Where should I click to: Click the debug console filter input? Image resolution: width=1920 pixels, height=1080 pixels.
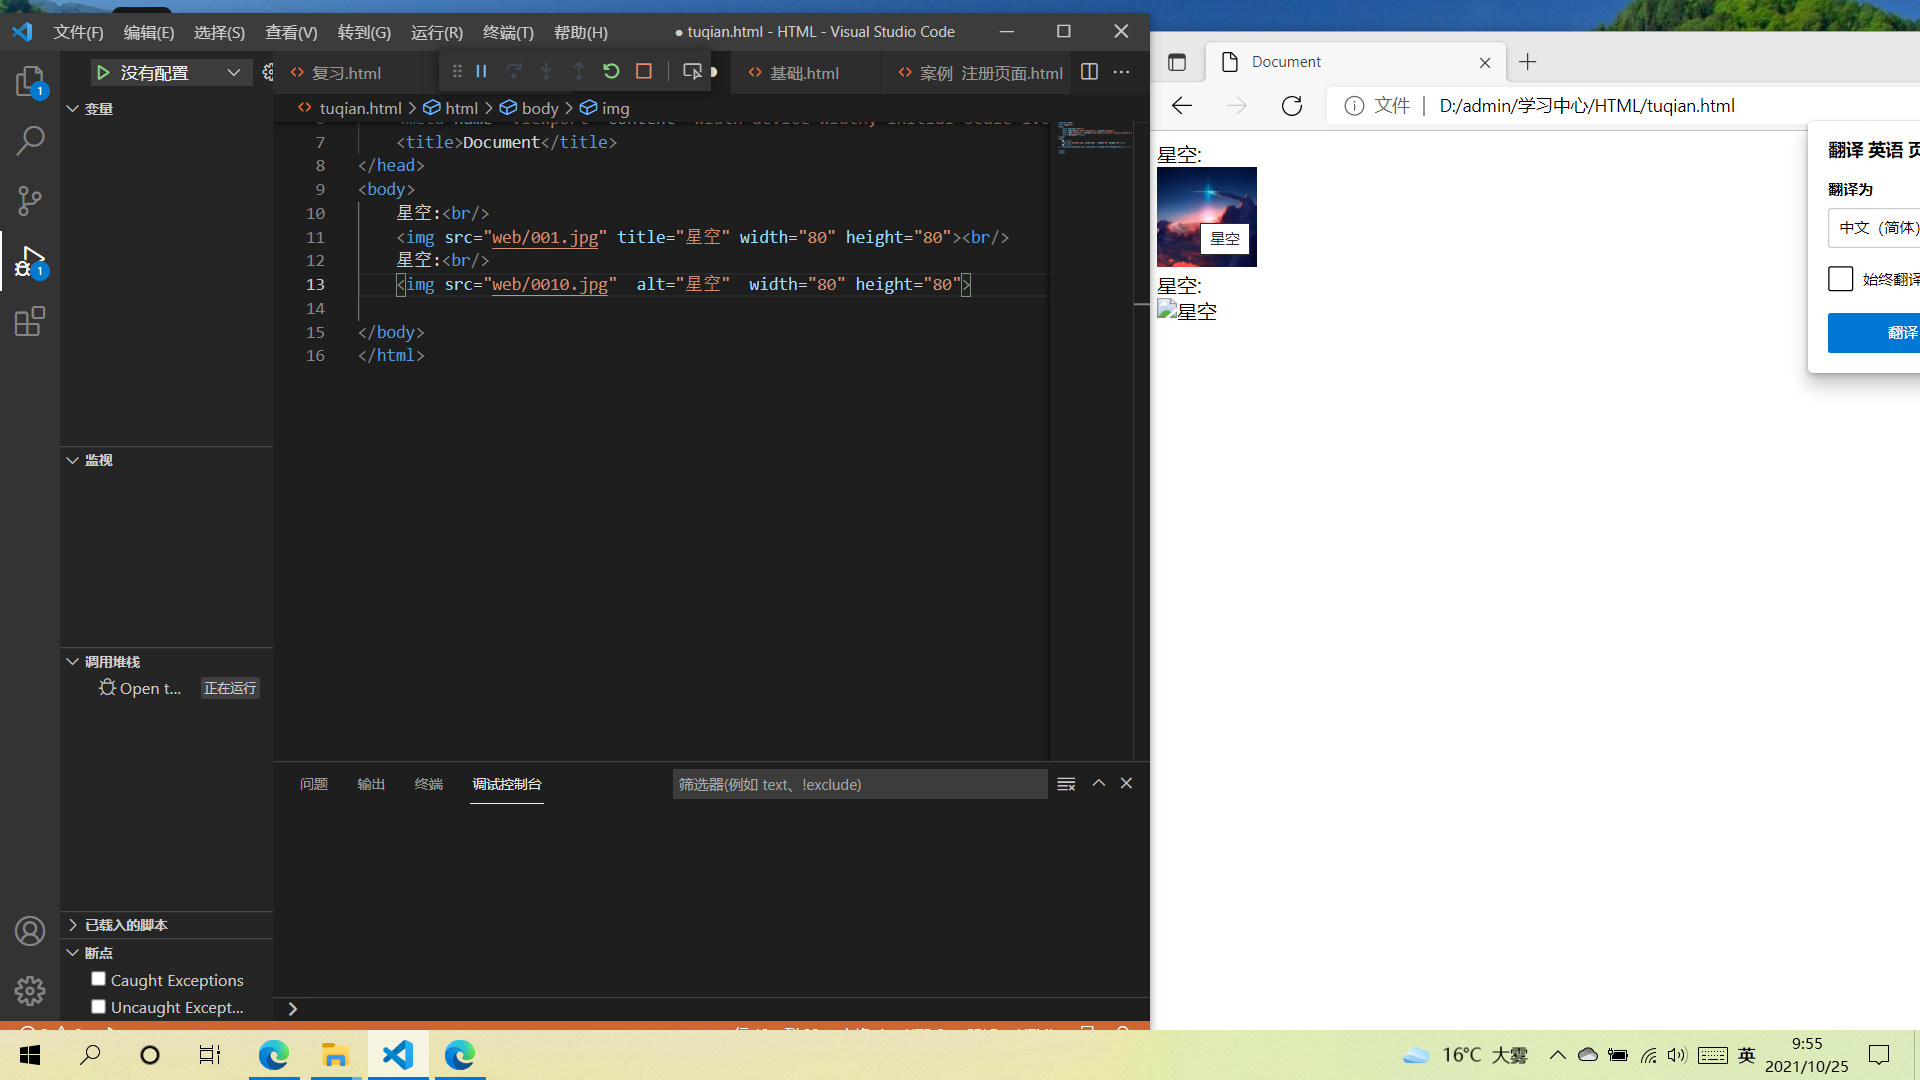(859, 784)
